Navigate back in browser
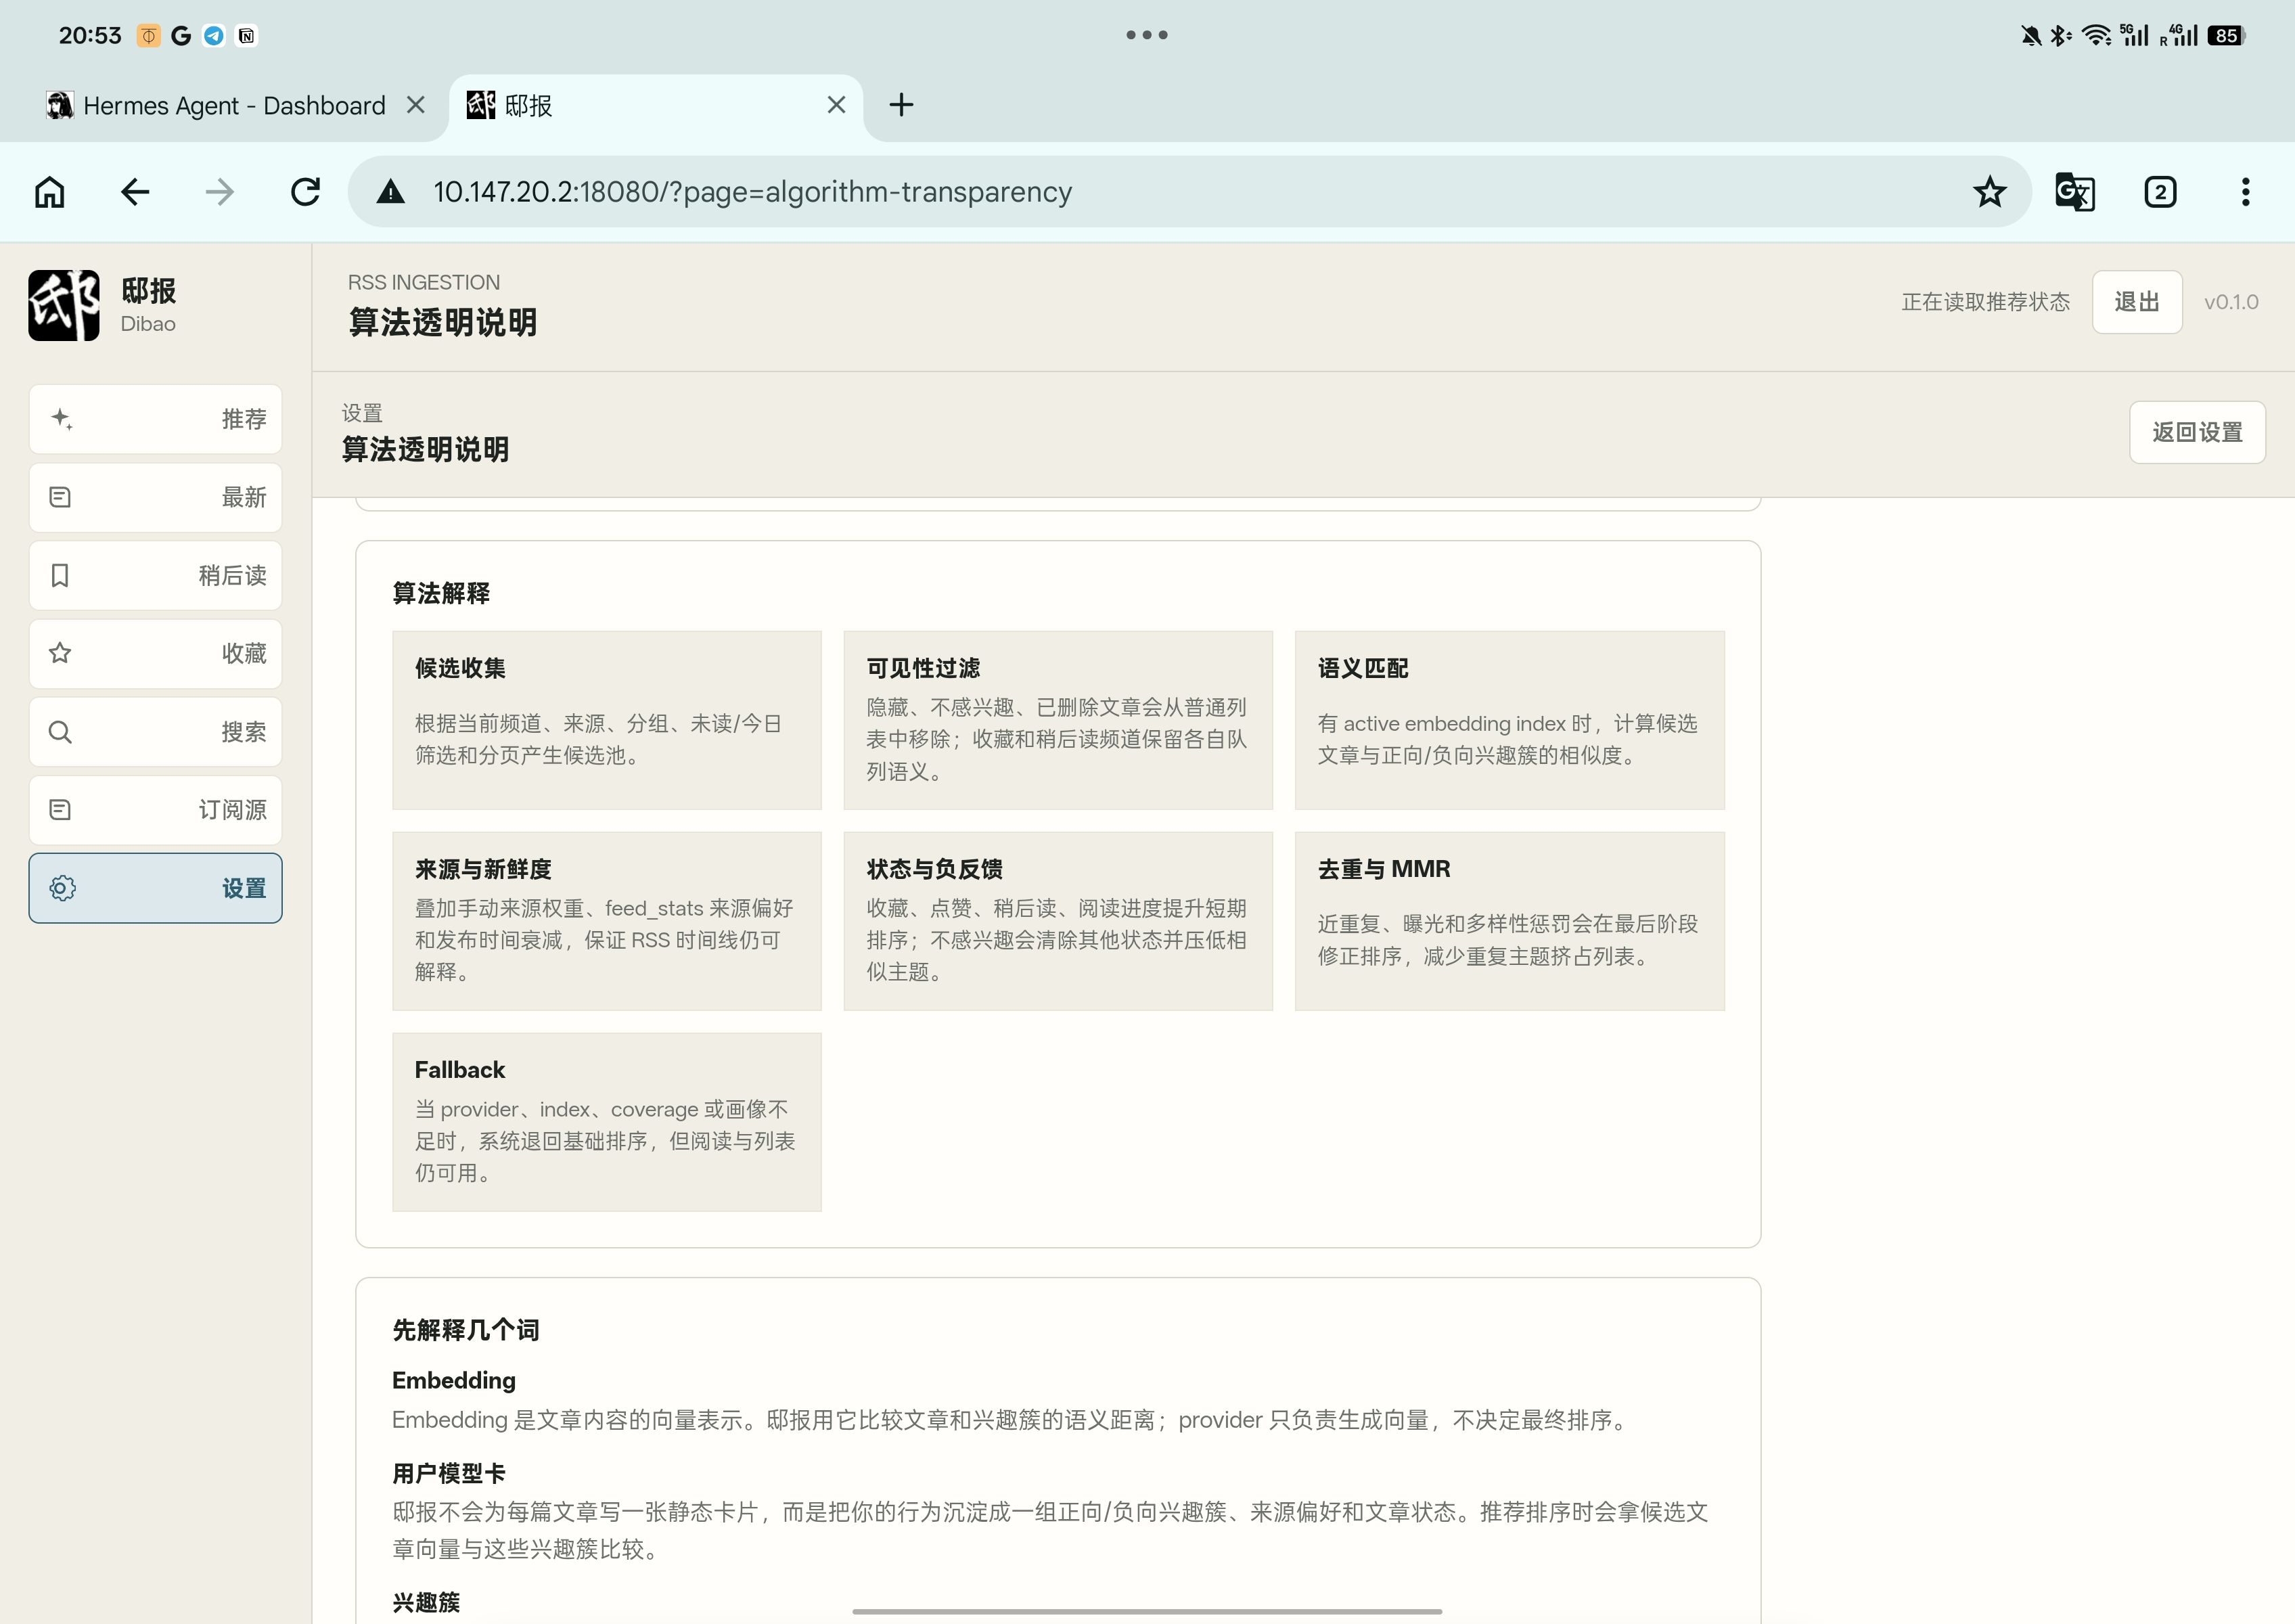Viewport: 2295px width, 1624px height. pyautogui.click(x=135, y=191)
